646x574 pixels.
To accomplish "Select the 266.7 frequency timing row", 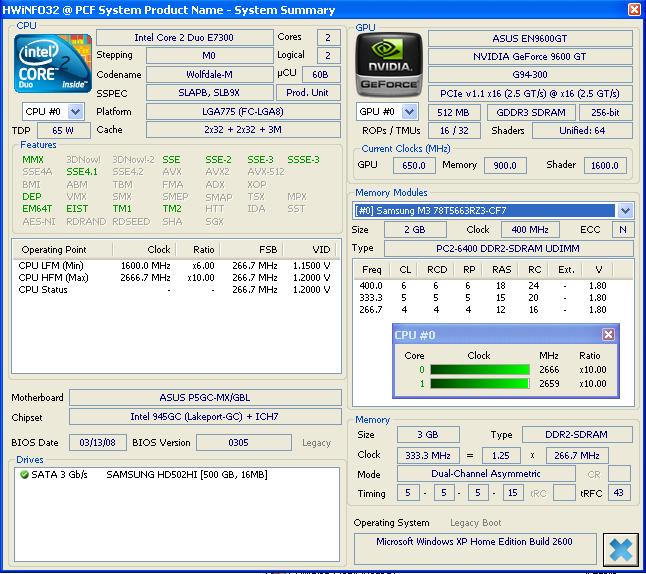I will [482, 309].
